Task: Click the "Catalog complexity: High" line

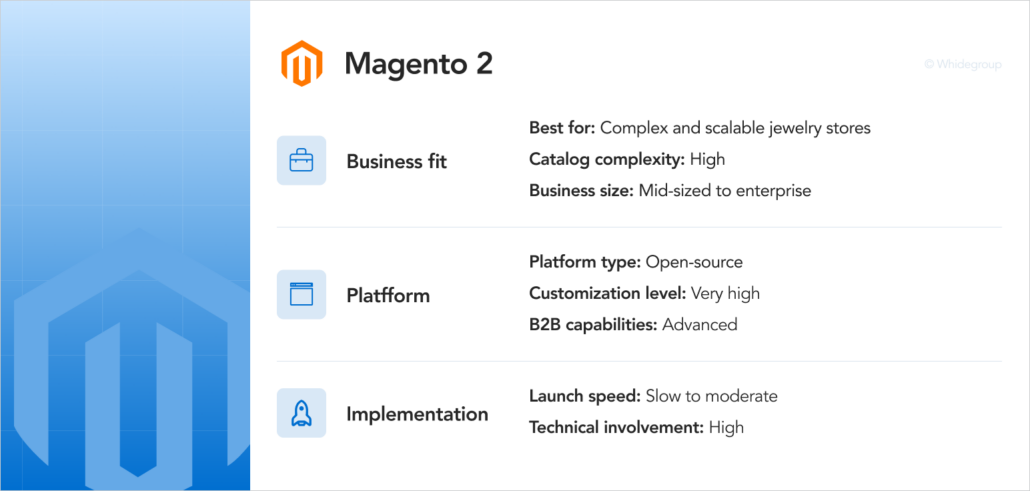Action: pyautogui.click(x=627, y=159)
